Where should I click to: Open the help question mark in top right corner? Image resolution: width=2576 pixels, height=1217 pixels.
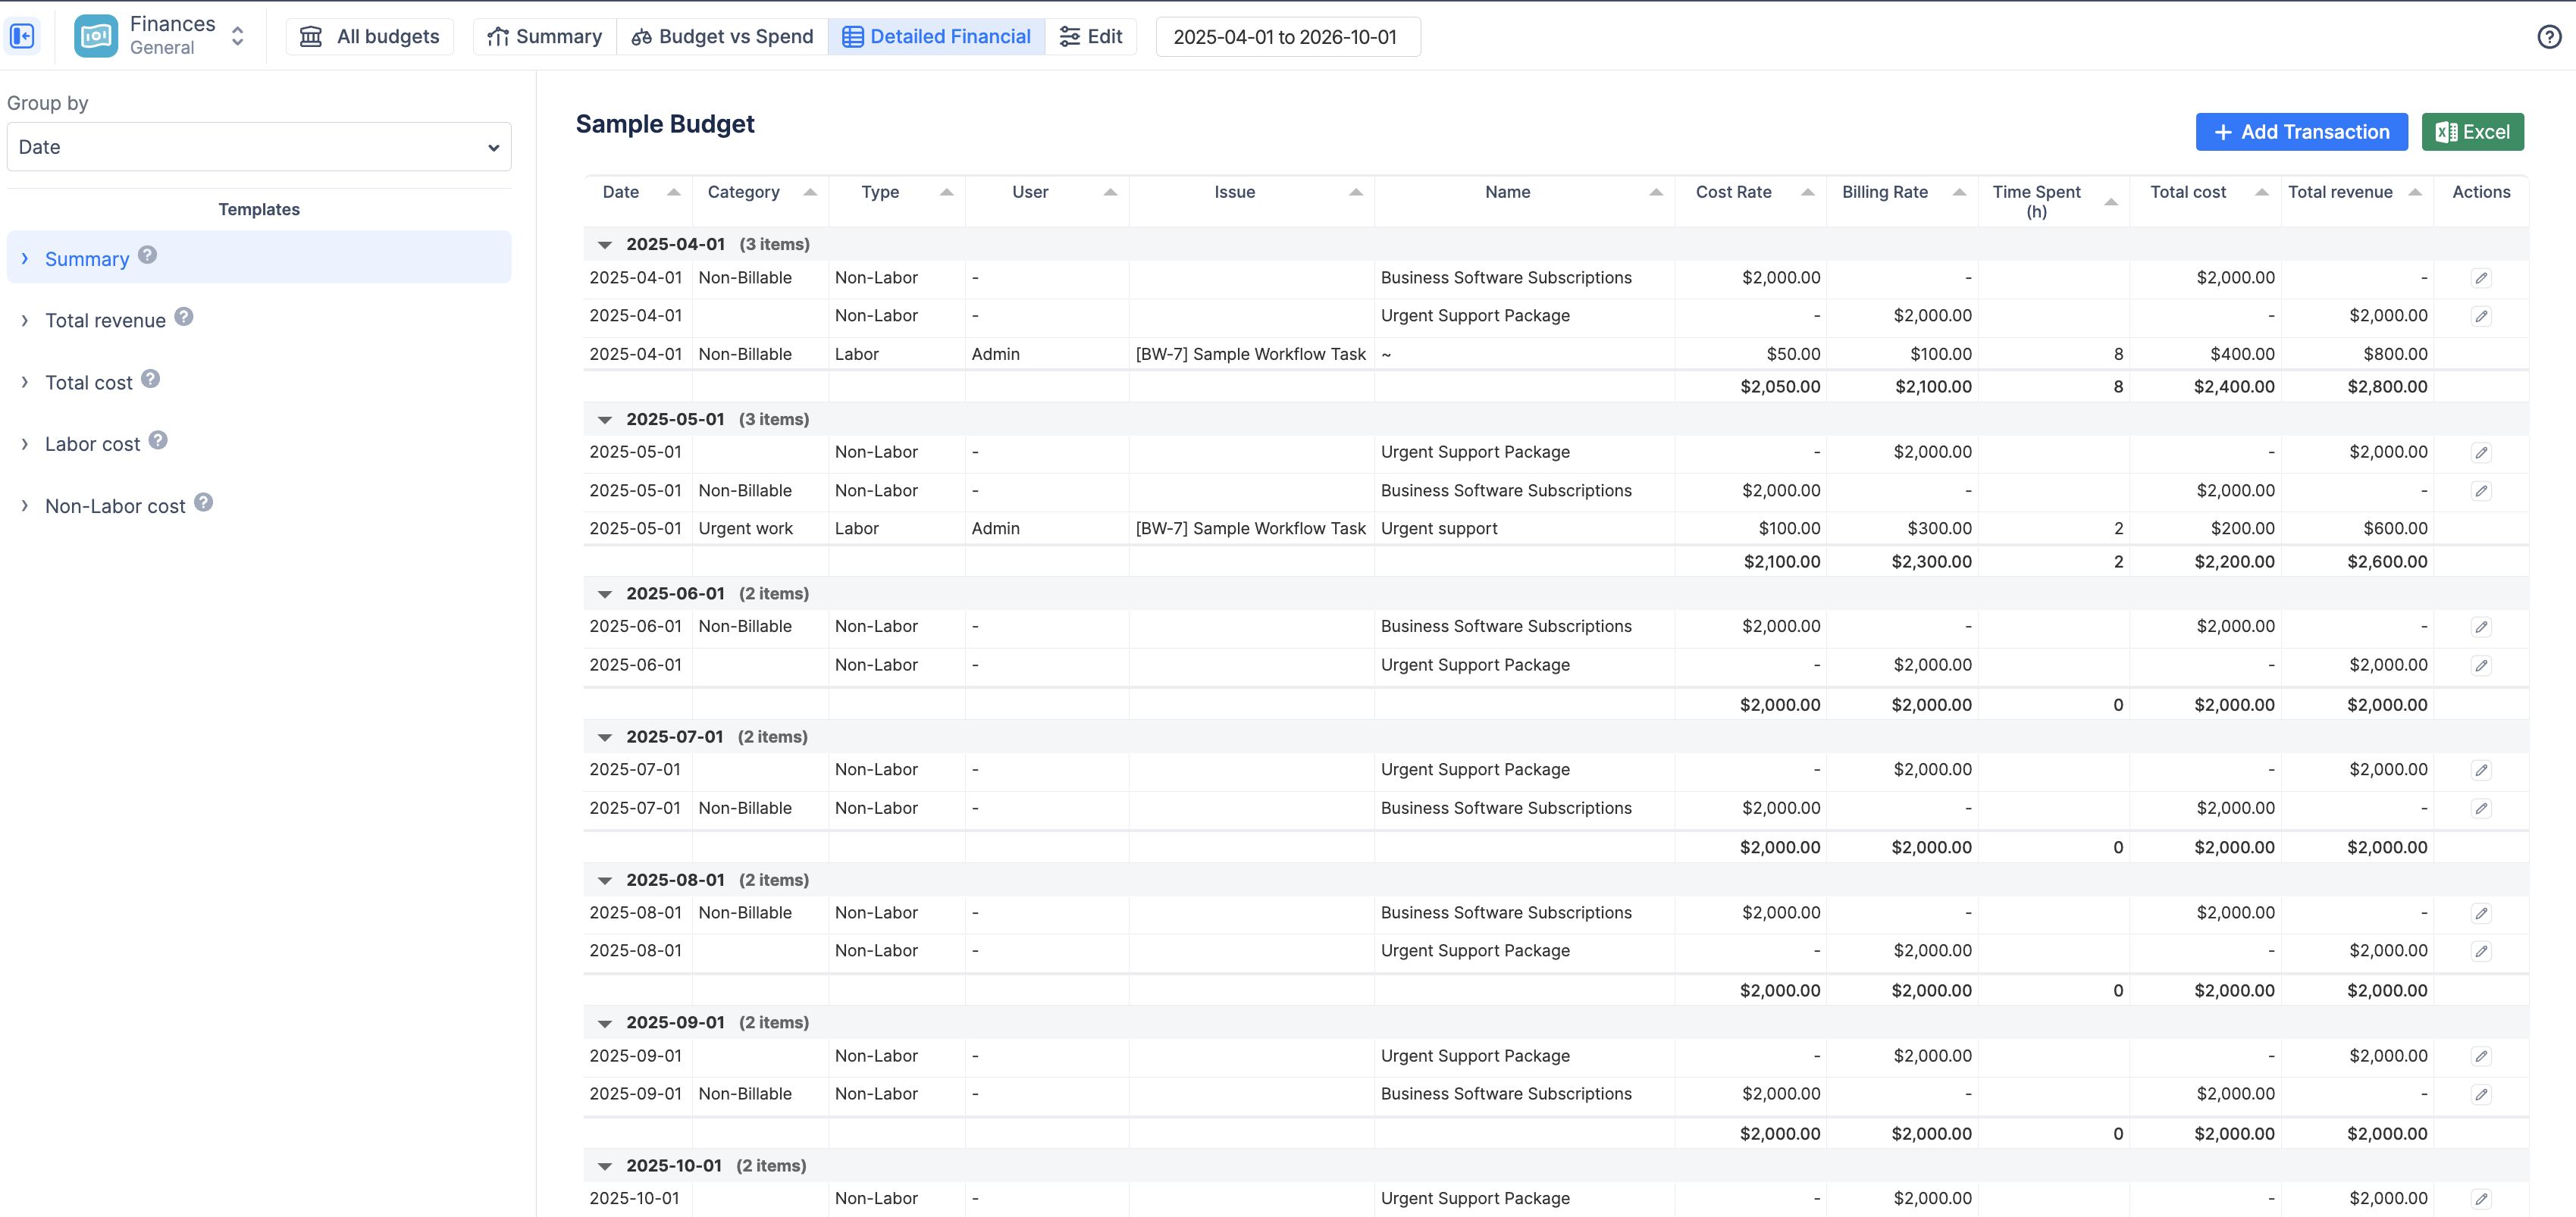2551,37
